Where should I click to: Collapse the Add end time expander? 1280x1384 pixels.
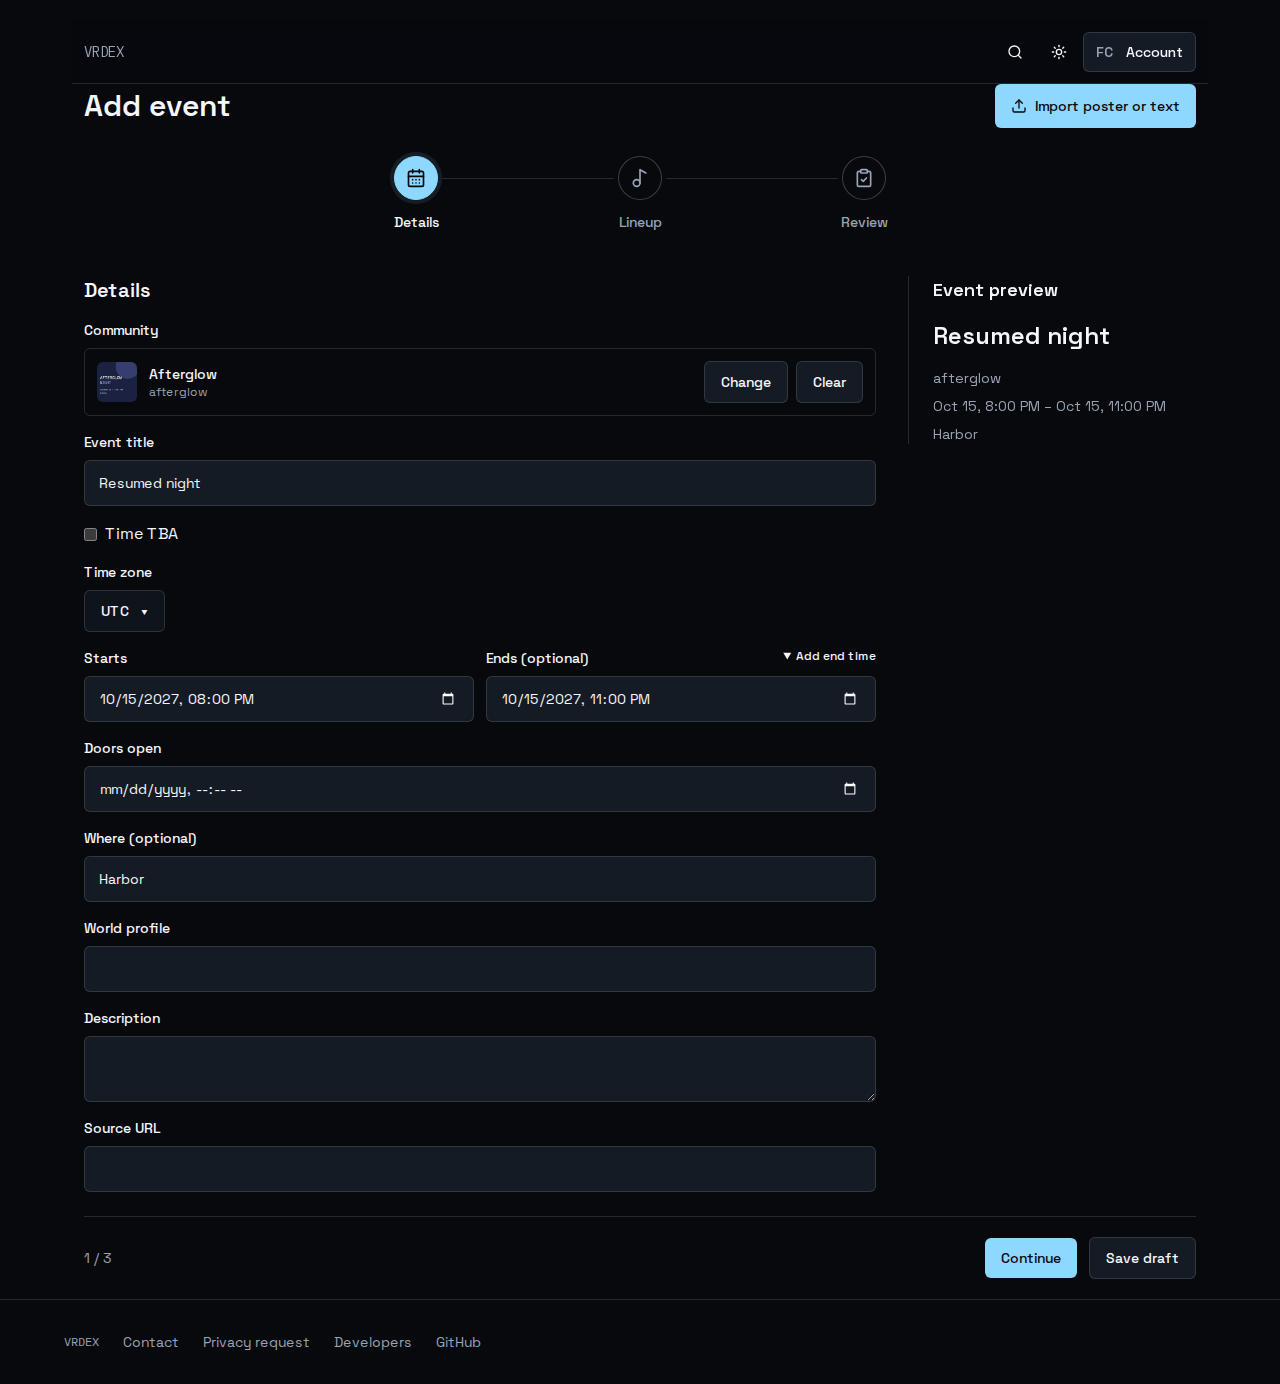click(x=829, y=656)
